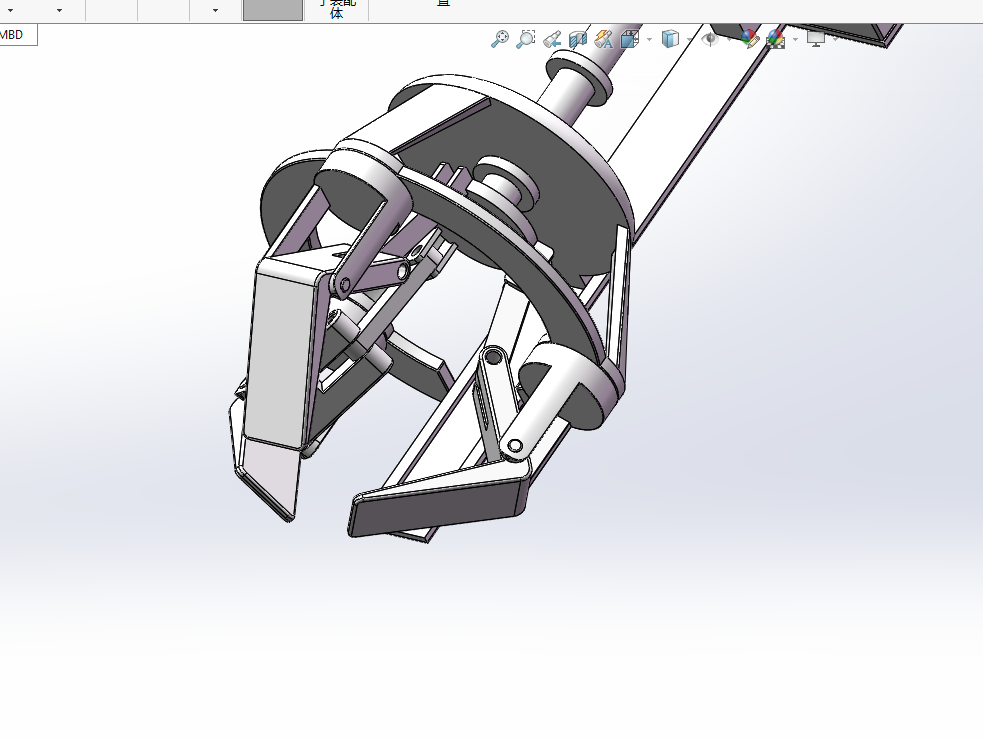This screenshot has height=739, width=983.
Task: Open the View Orientation cube icon
Action: pyautogui.click(x=629, y=39)
